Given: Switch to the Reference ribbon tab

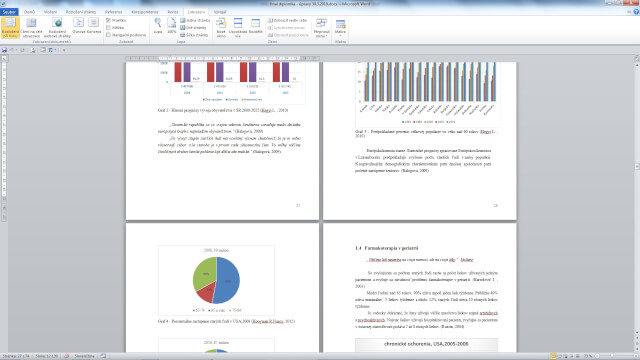Looking at the screenshot, I should (113, 12).
